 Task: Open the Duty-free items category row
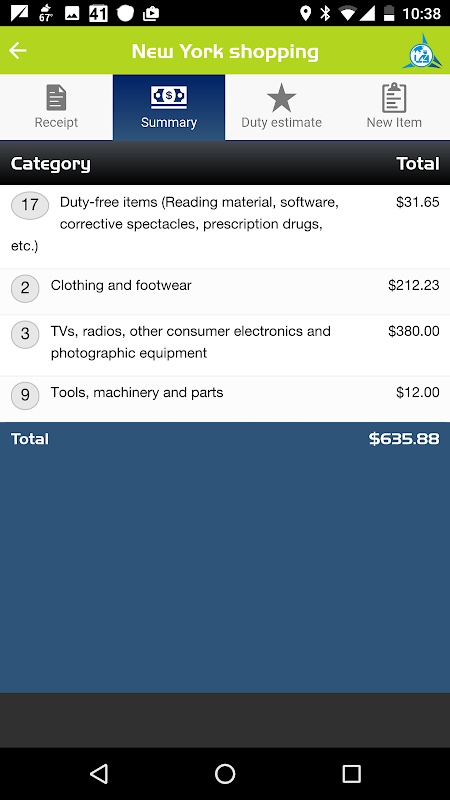coord(225,227)
